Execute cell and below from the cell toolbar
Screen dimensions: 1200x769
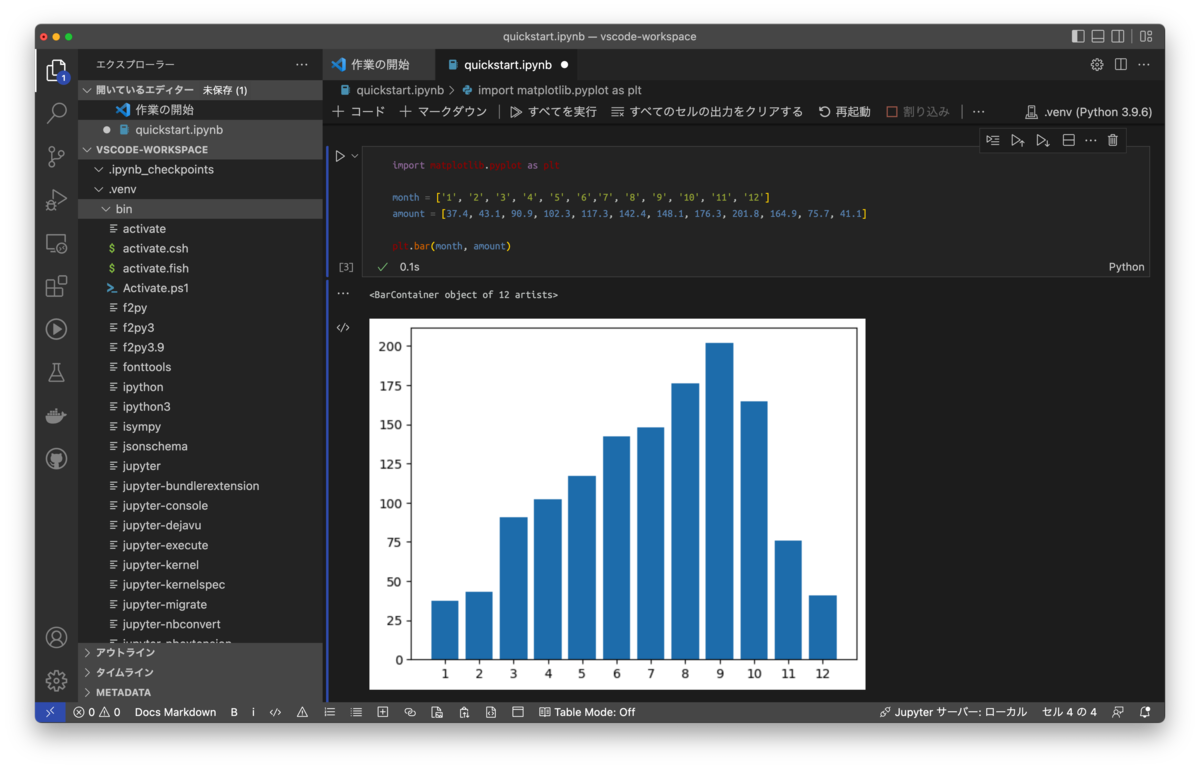tap(1042, 140)
